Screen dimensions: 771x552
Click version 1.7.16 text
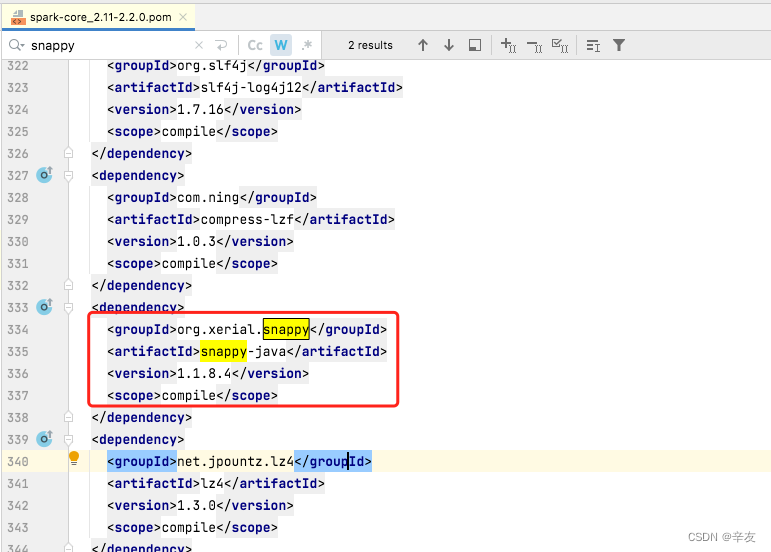point(200,109)
